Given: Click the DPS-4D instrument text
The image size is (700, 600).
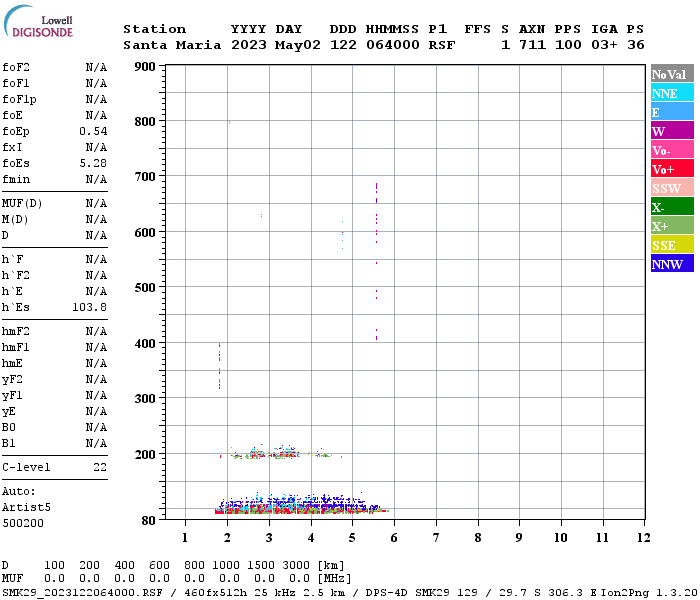Looking at the screenshot, I should (387, 592).
